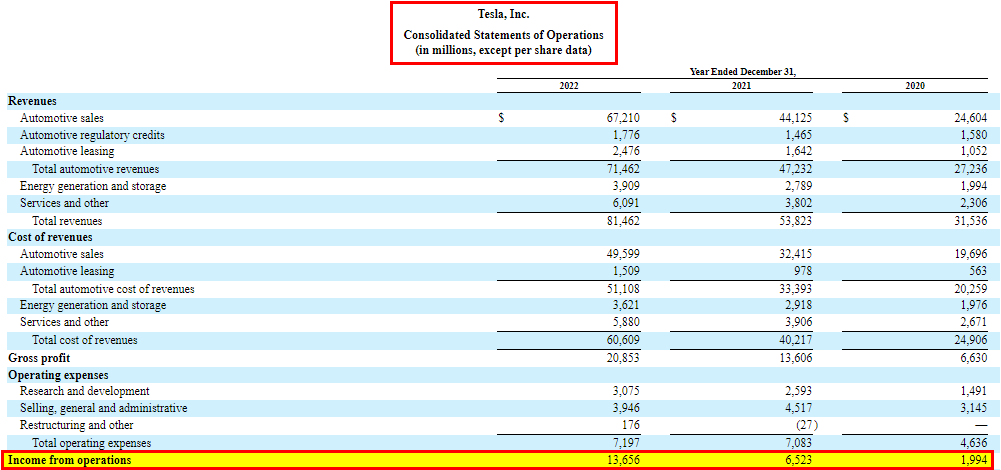Click 'Total automotive cost of revenues' label
1001x470 pixels.
click(x=114, y=289)
